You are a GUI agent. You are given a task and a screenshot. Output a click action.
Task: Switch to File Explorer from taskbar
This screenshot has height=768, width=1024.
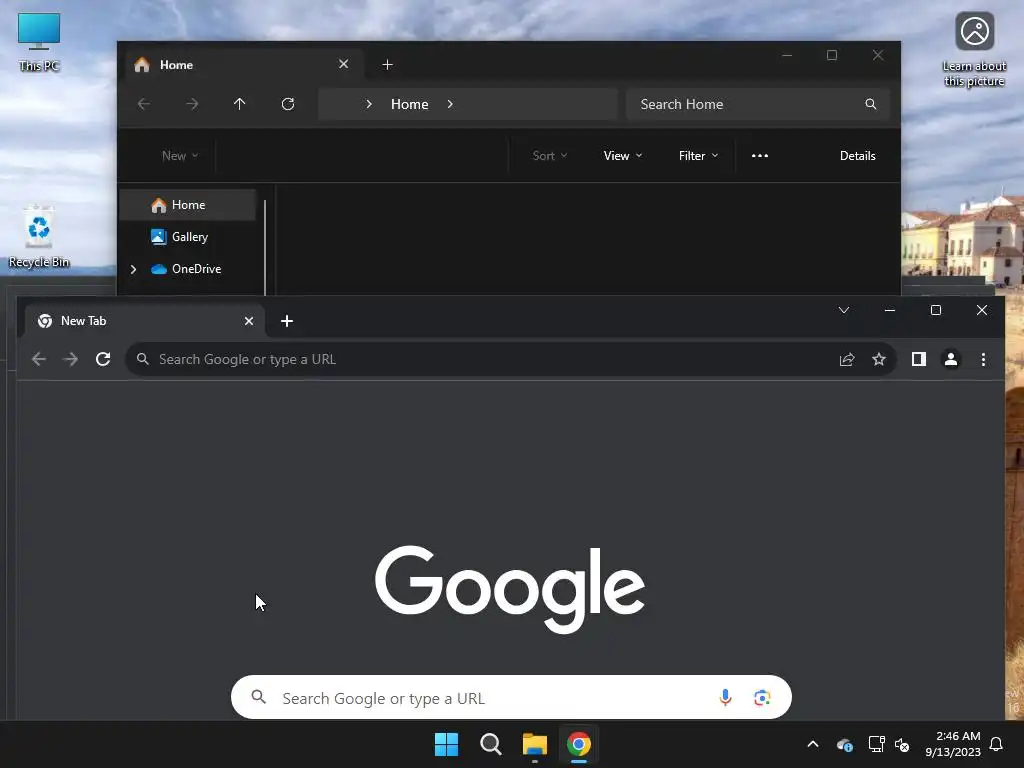pos(535,744)
